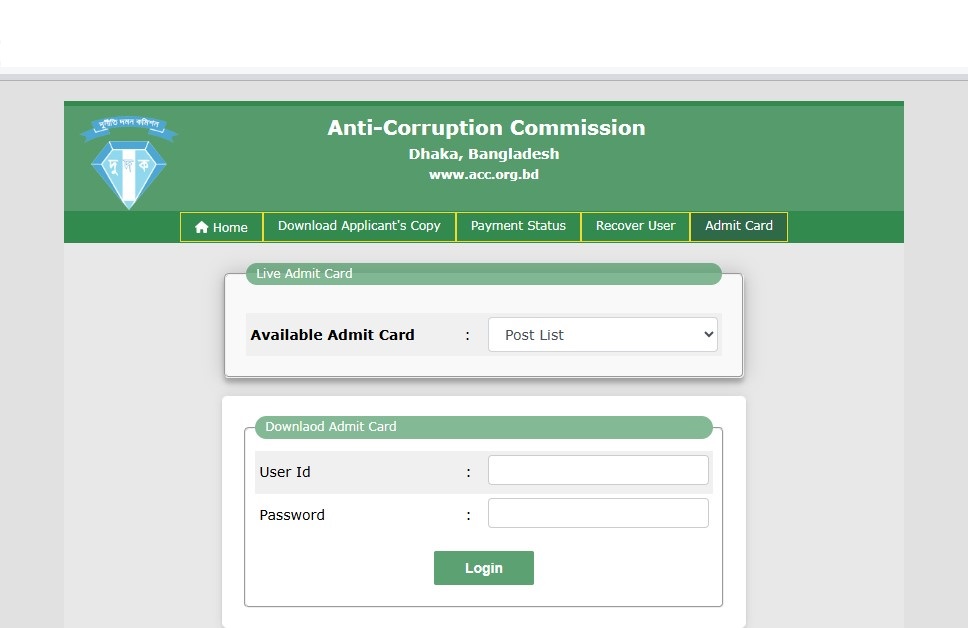Focus the User Id text field
The image size is (968, 628).
tap(598, 471)
